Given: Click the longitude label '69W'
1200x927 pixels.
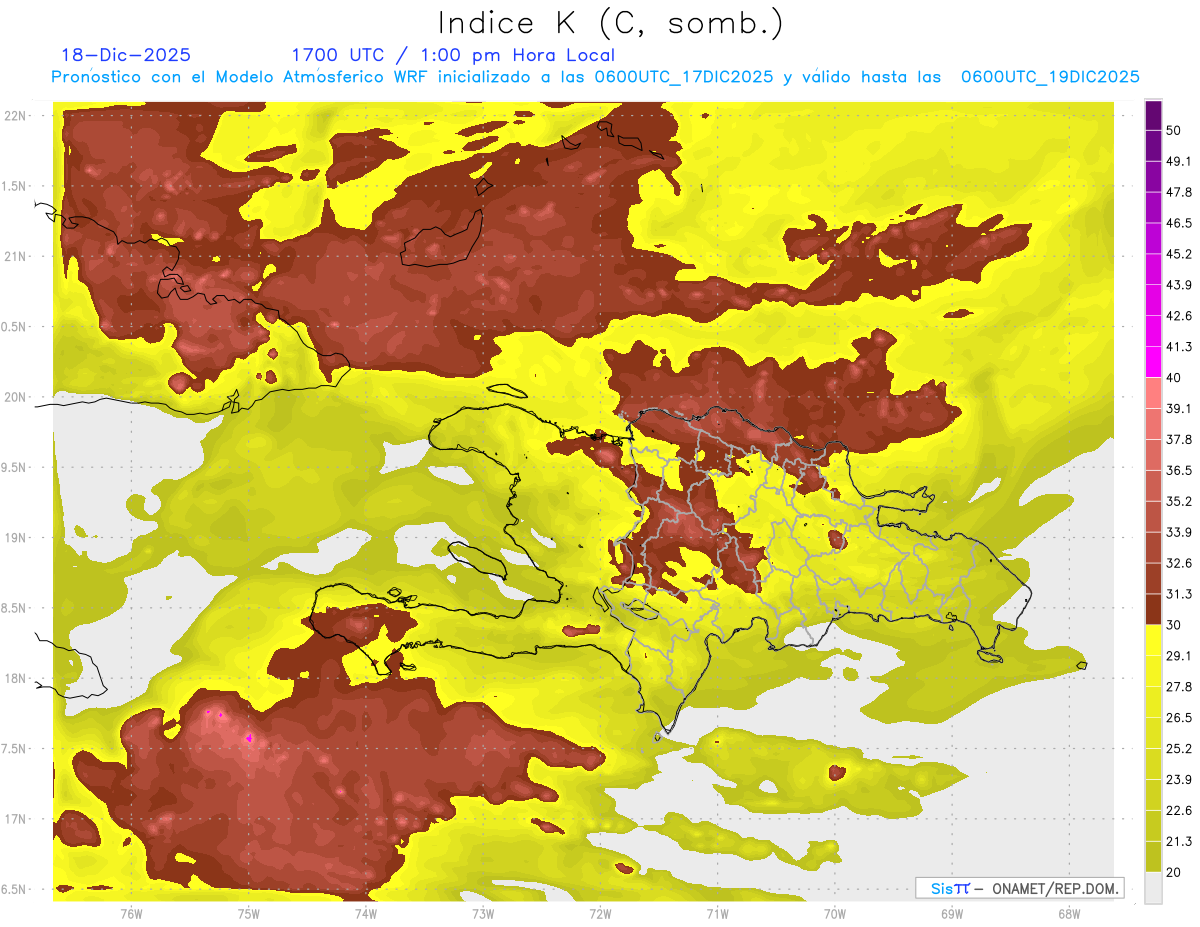Looking at the screenshot, I should tap(951, 913).
